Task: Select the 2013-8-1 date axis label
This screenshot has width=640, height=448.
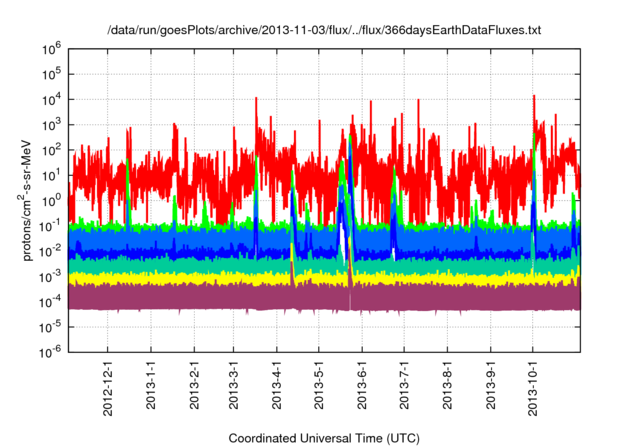Action: pos(447,385)
